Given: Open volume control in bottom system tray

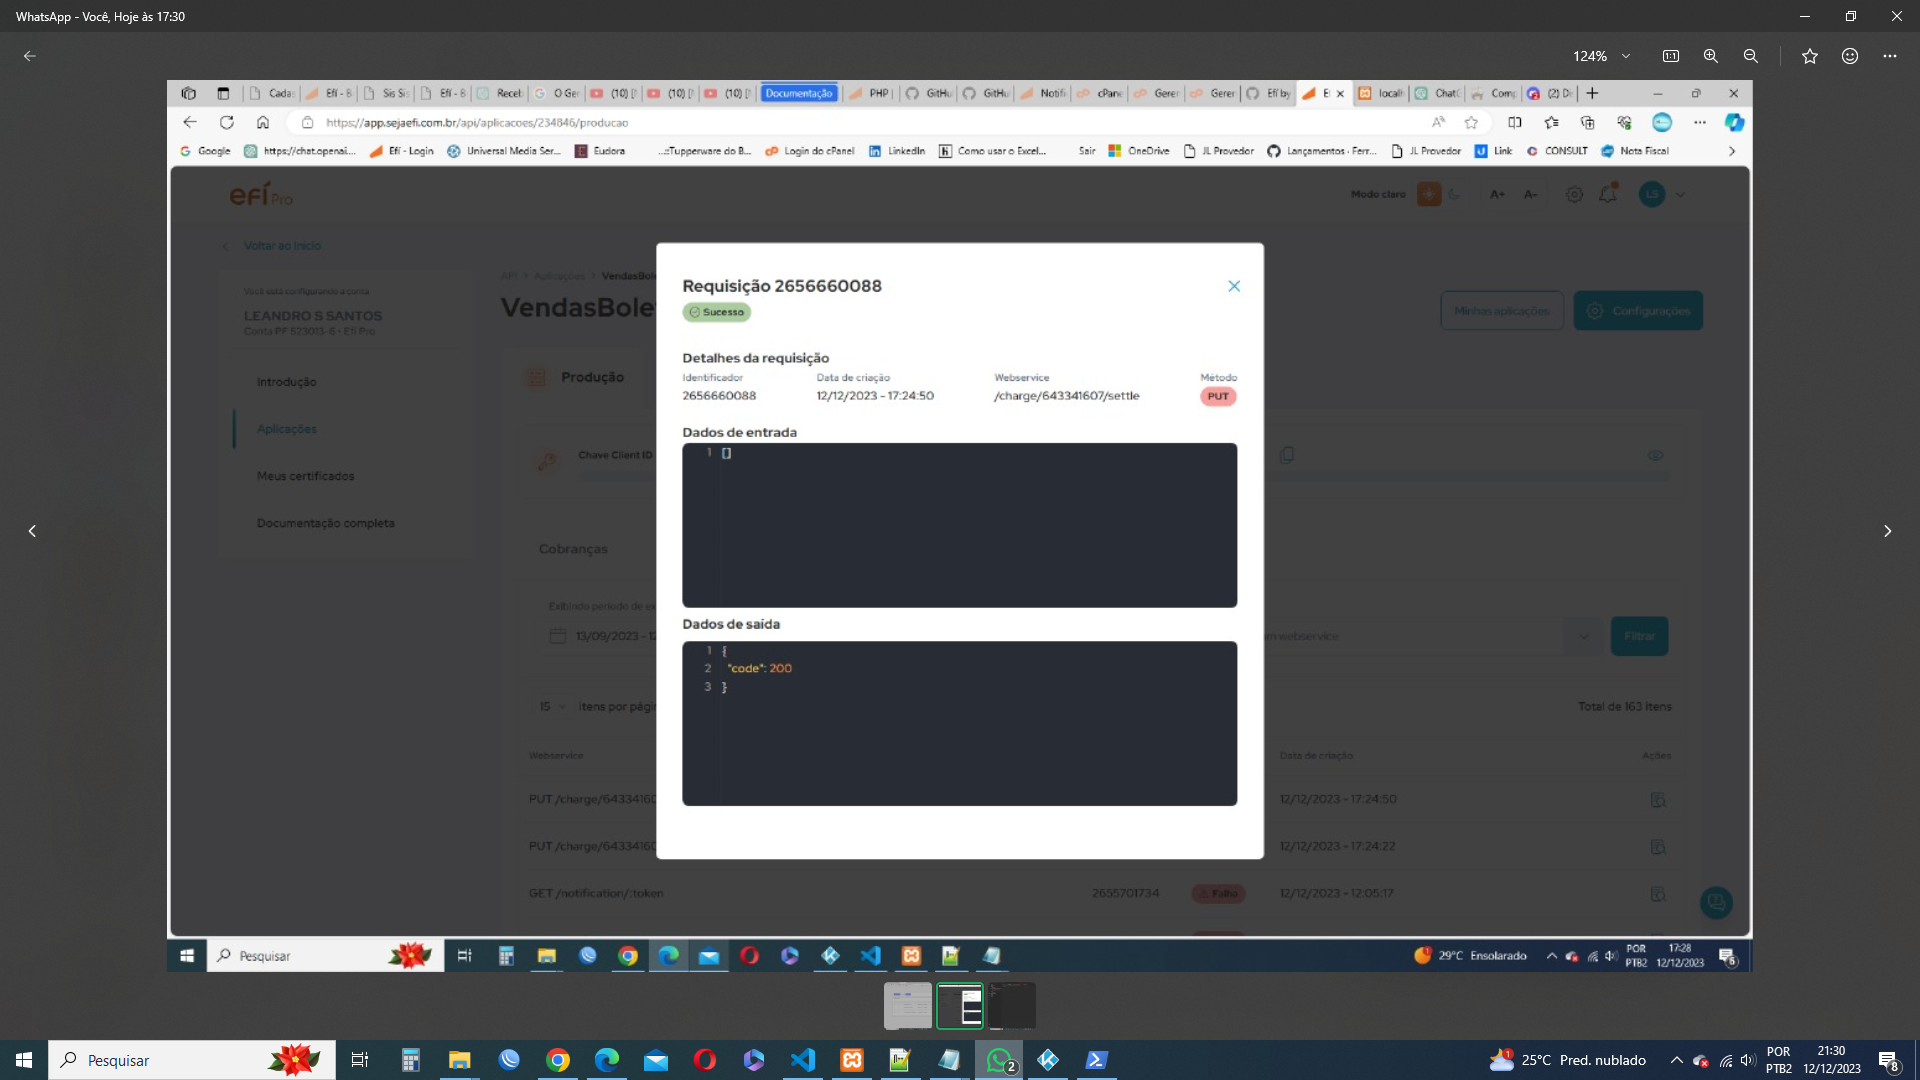Looking at the screenshot, I should (1748, 1060).
